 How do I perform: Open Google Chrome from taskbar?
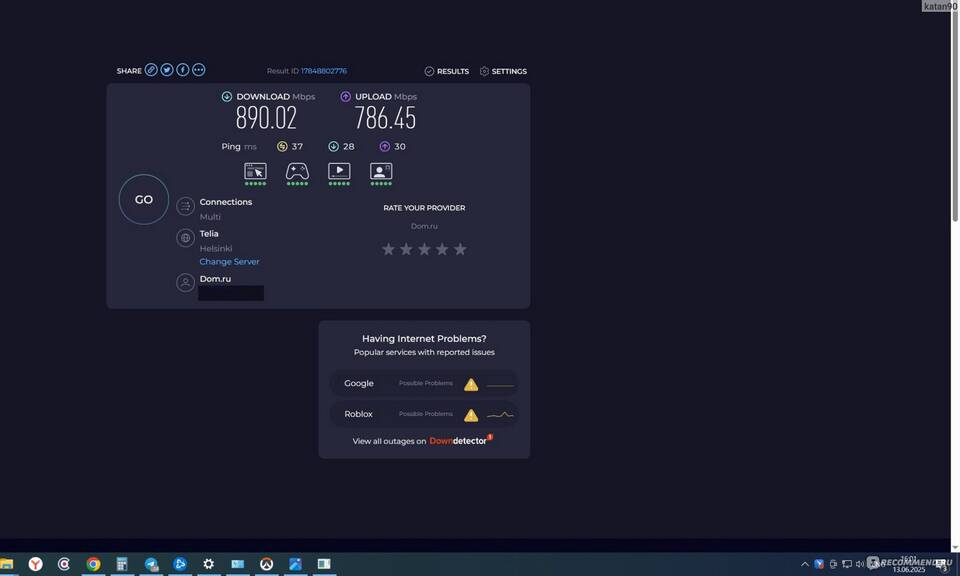point(93,564)
